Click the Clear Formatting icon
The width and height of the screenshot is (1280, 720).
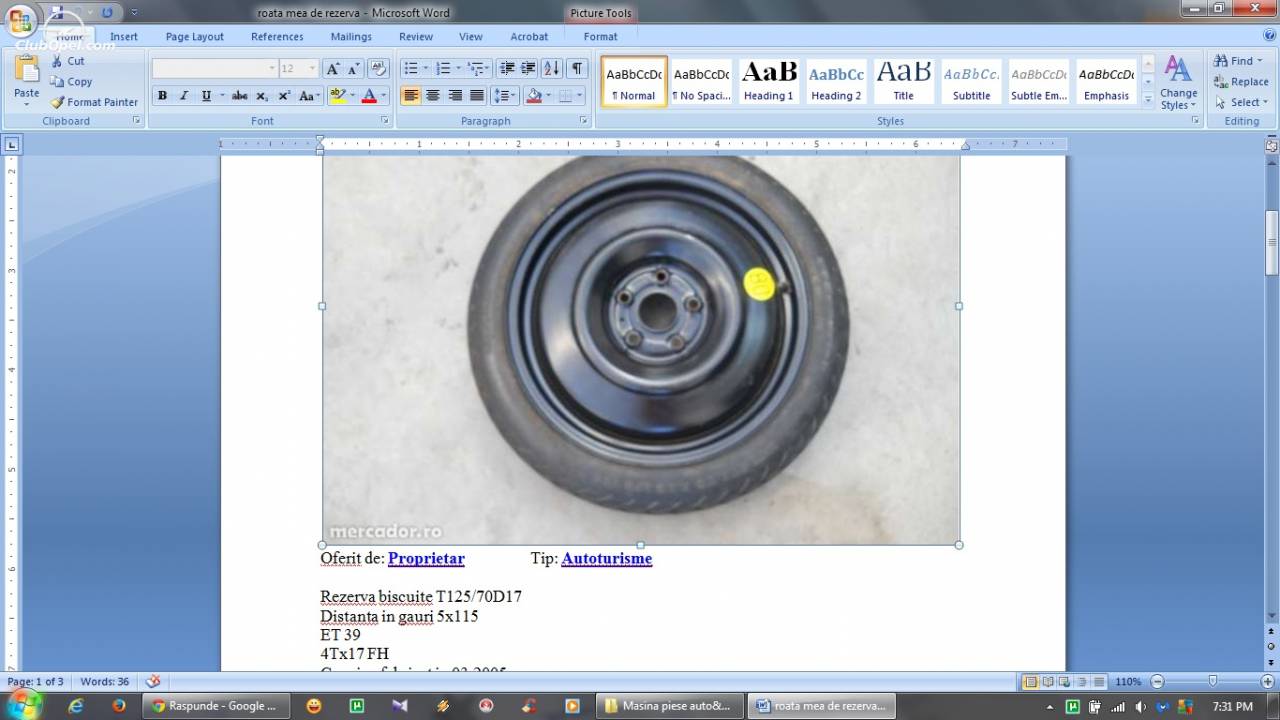click(x=378, y=69)
